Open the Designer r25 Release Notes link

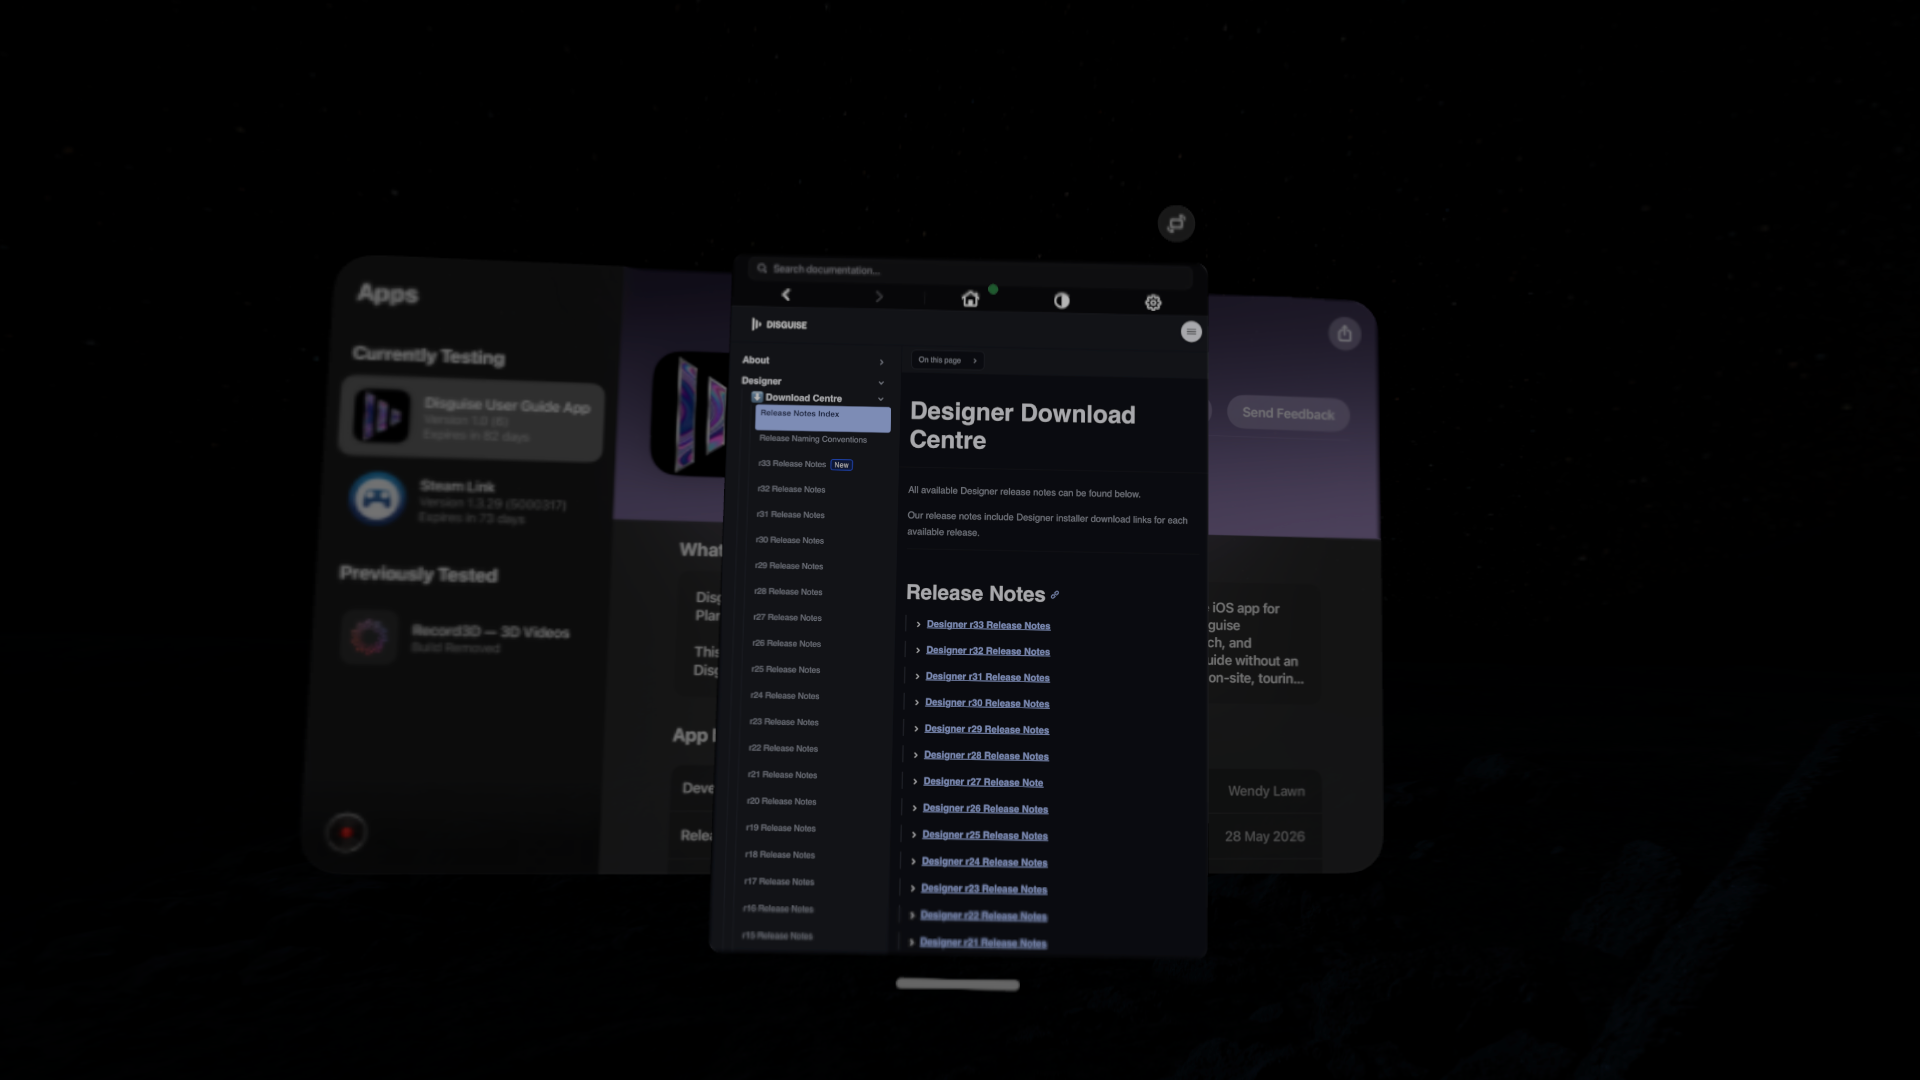[x=985, y=835]
